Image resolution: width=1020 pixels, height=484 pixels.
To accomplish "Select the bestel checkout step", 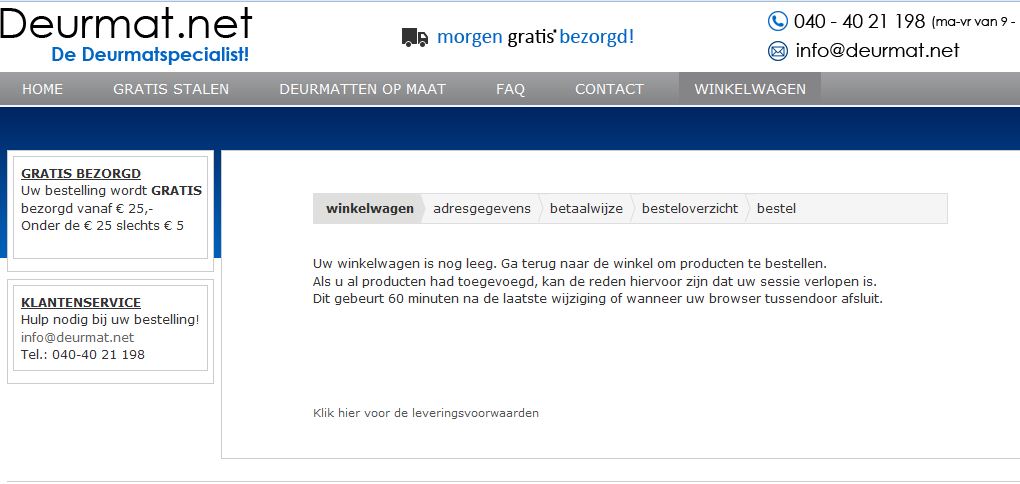I will [776, 209].
